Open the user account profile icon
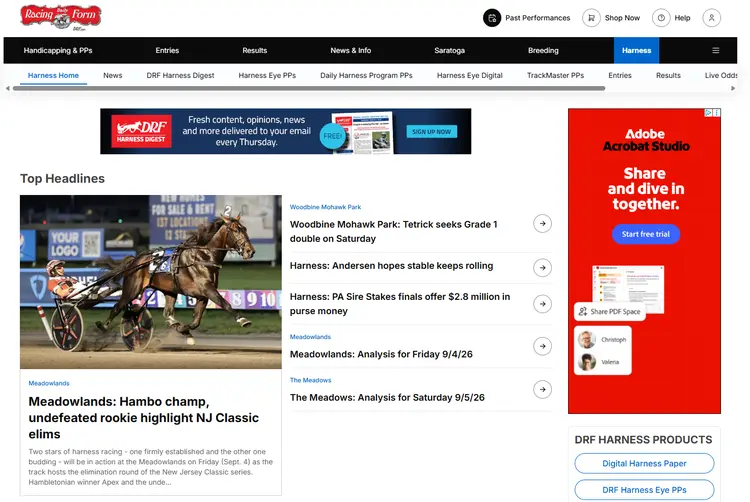 click(711, 18)
